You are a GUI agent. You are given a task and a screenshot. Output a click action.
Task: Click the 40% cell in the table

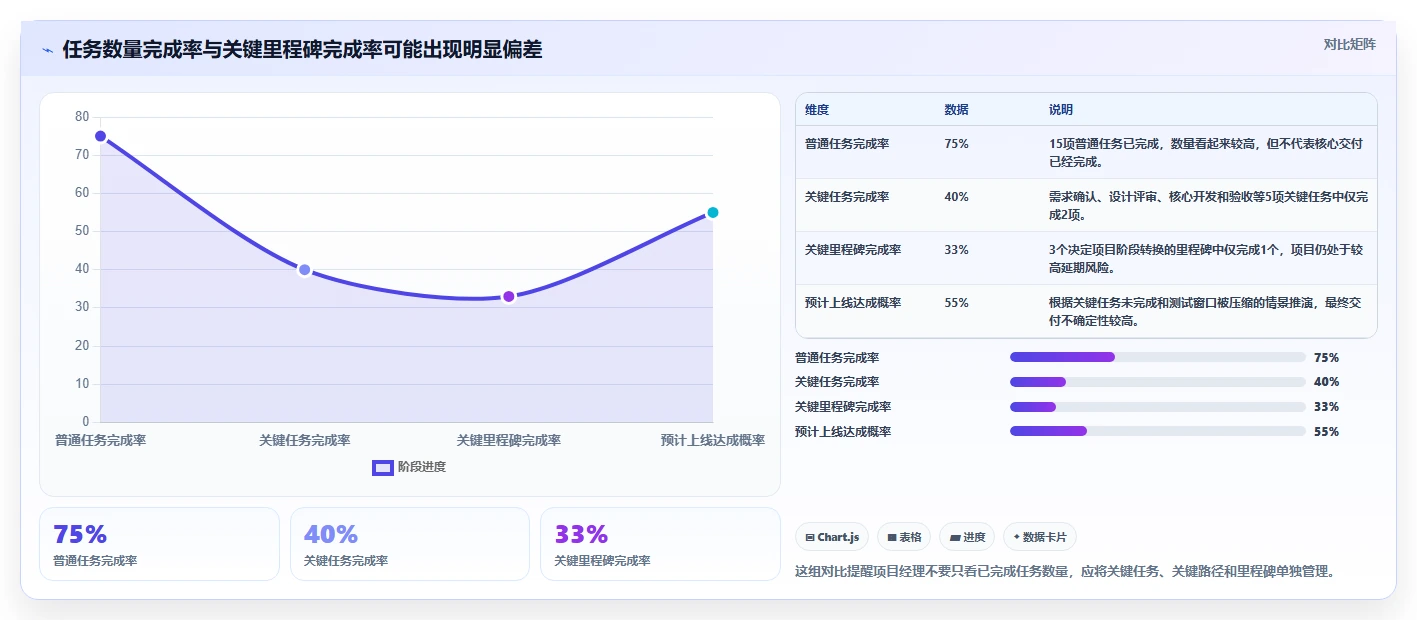coord(956,197)
